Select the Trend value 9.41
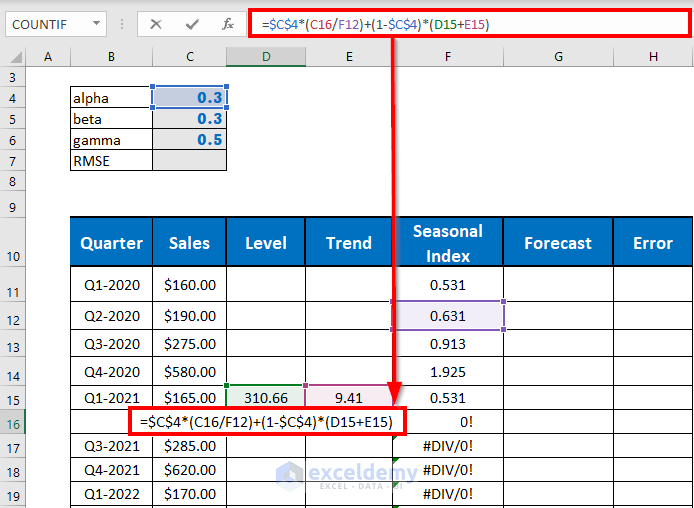Screen dimensions: 694x508 point(348,398)
